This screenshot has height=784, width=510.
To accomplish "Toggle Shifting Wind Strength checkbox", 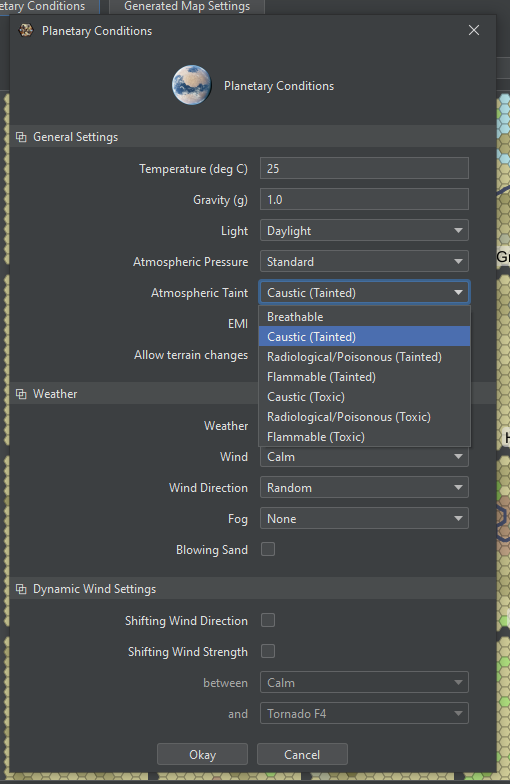I will pos(268,651).
